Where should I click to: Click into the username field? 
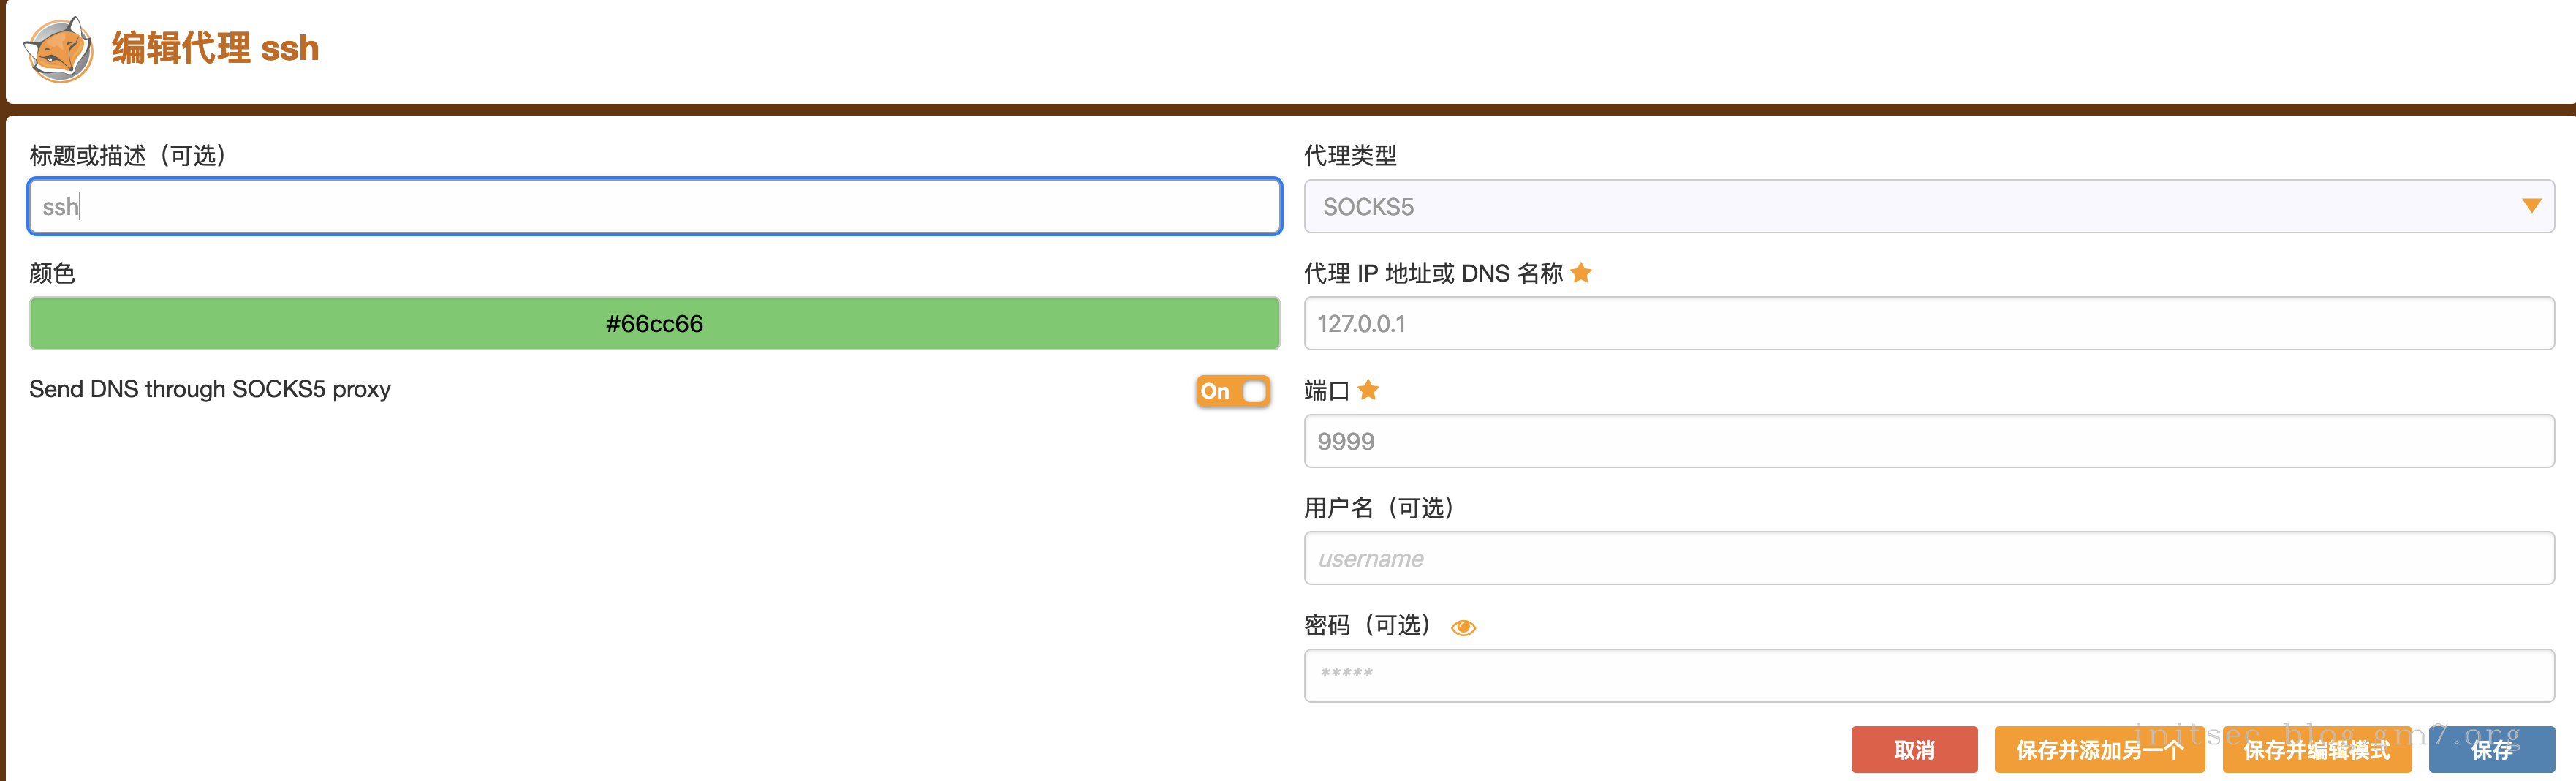coord(1928,558)
